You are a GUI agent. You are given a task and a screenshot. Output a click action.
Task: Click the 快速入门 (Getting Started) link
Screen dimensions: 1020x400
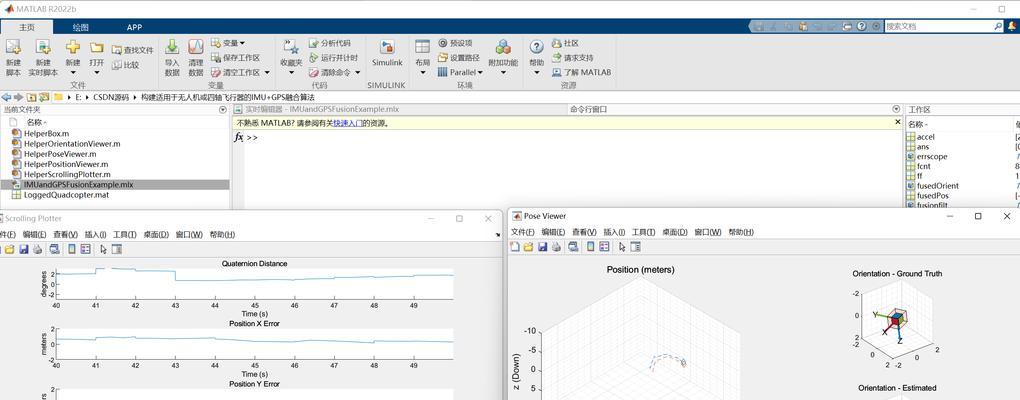348,123
